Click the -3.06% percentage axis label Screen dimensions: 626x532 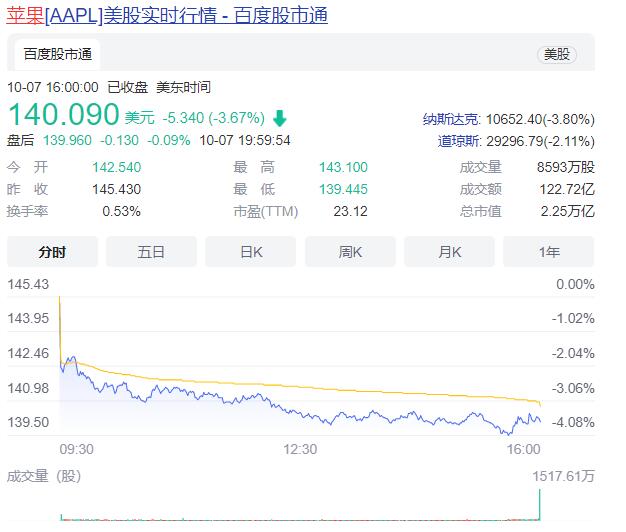click(573, 388)
